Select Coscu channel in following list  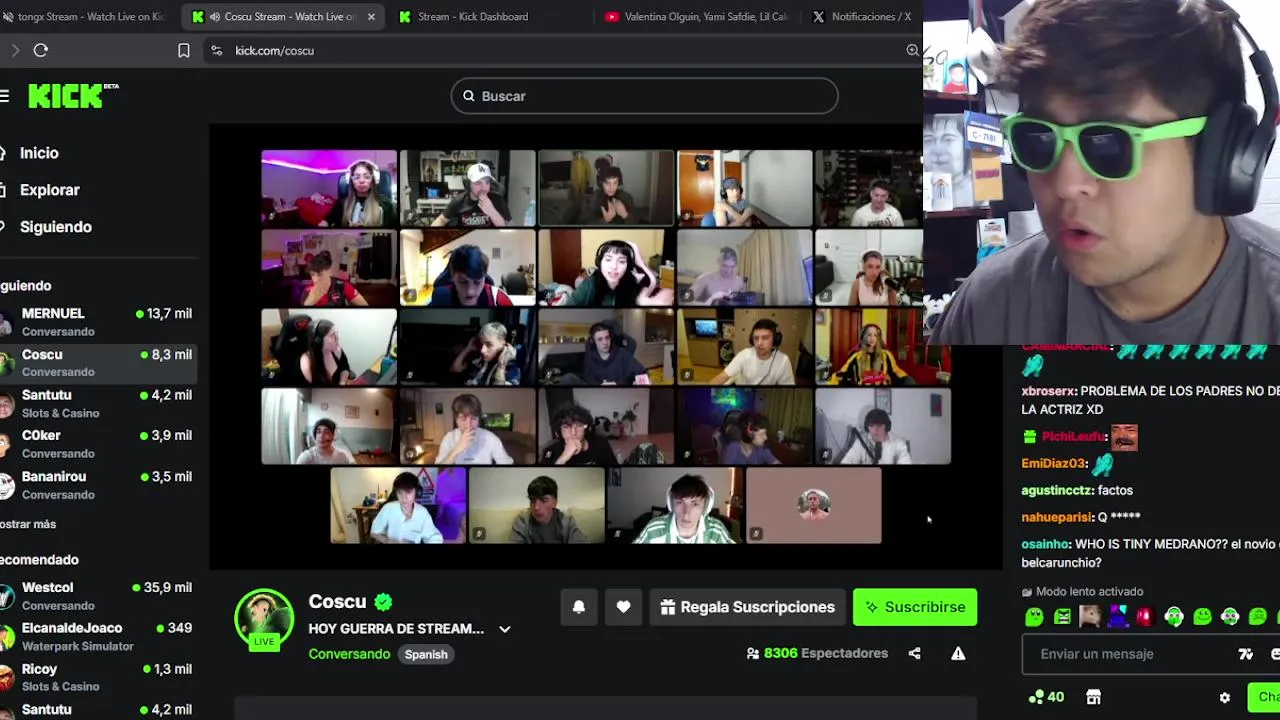pos(98,363)
